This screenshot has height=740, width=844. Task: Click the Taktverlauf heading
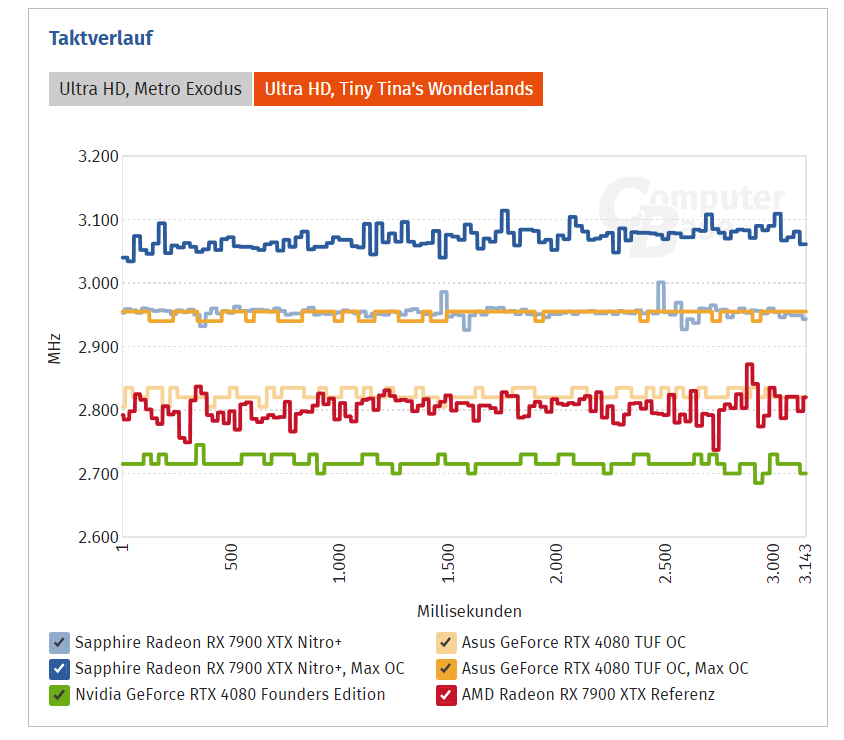tap(101, 39)
